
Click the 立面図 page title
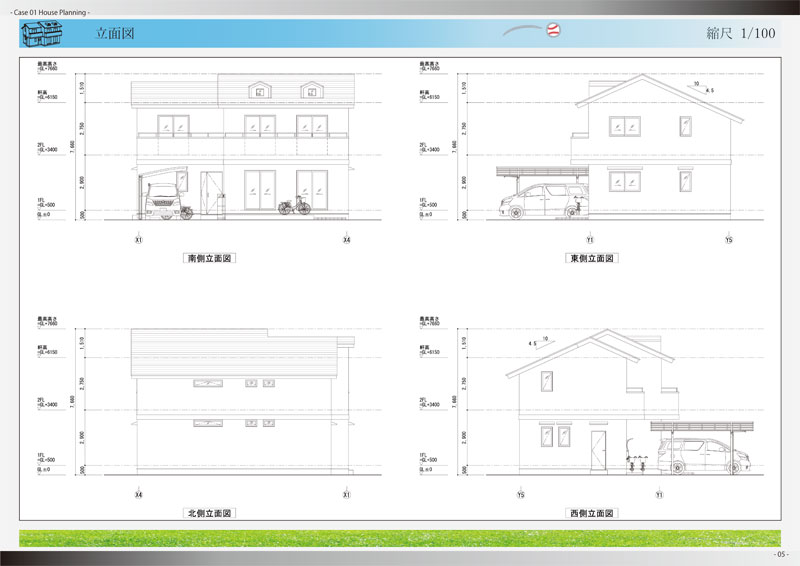(x=115, y=34)
